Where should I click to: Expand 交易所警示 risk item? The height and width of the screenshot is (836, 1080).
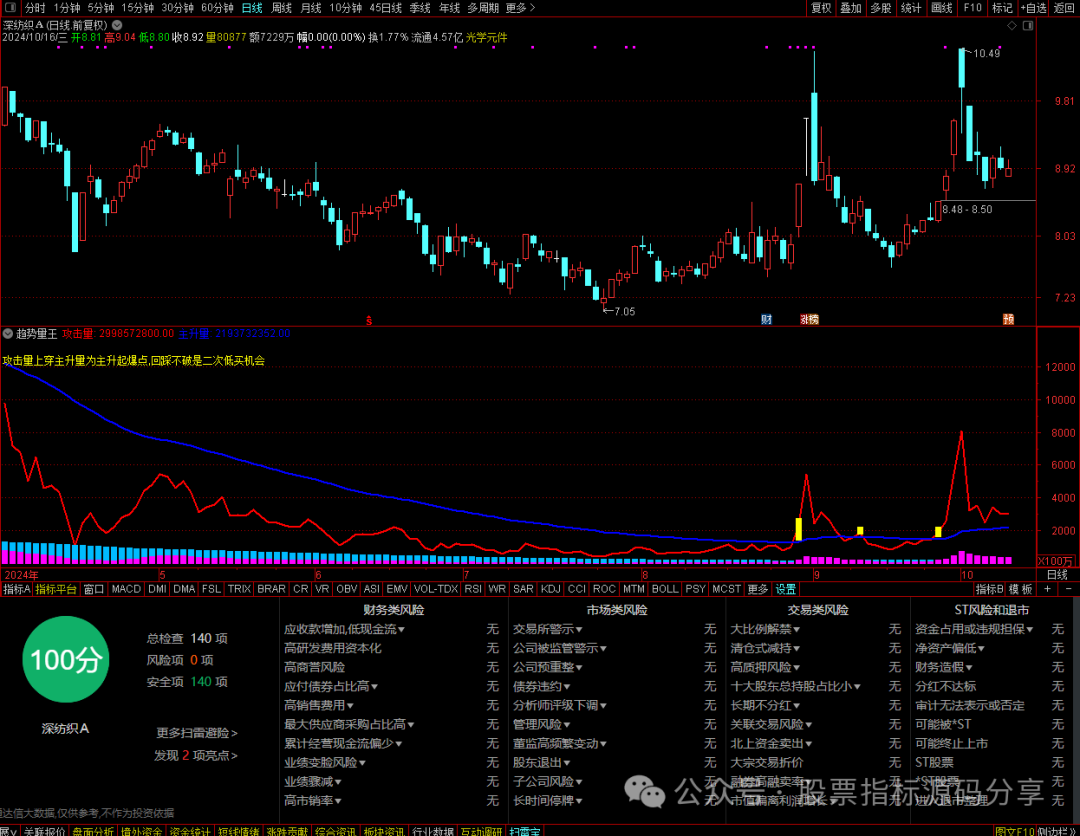coord(548,629)
